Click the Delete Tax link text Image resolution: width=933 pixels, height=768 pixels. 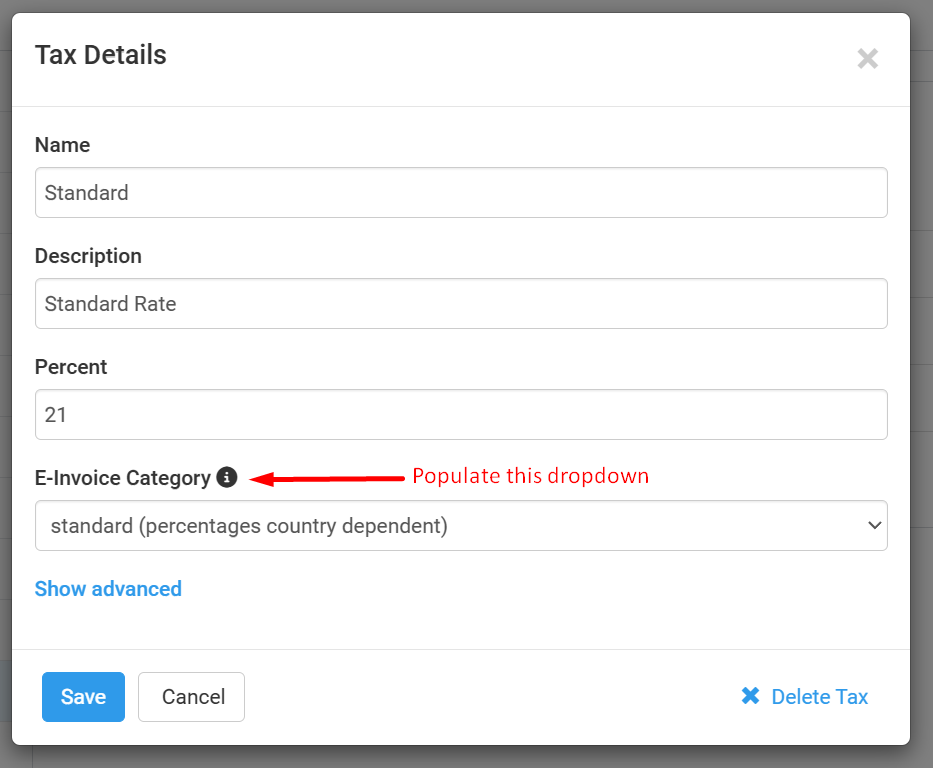point(819,697)
